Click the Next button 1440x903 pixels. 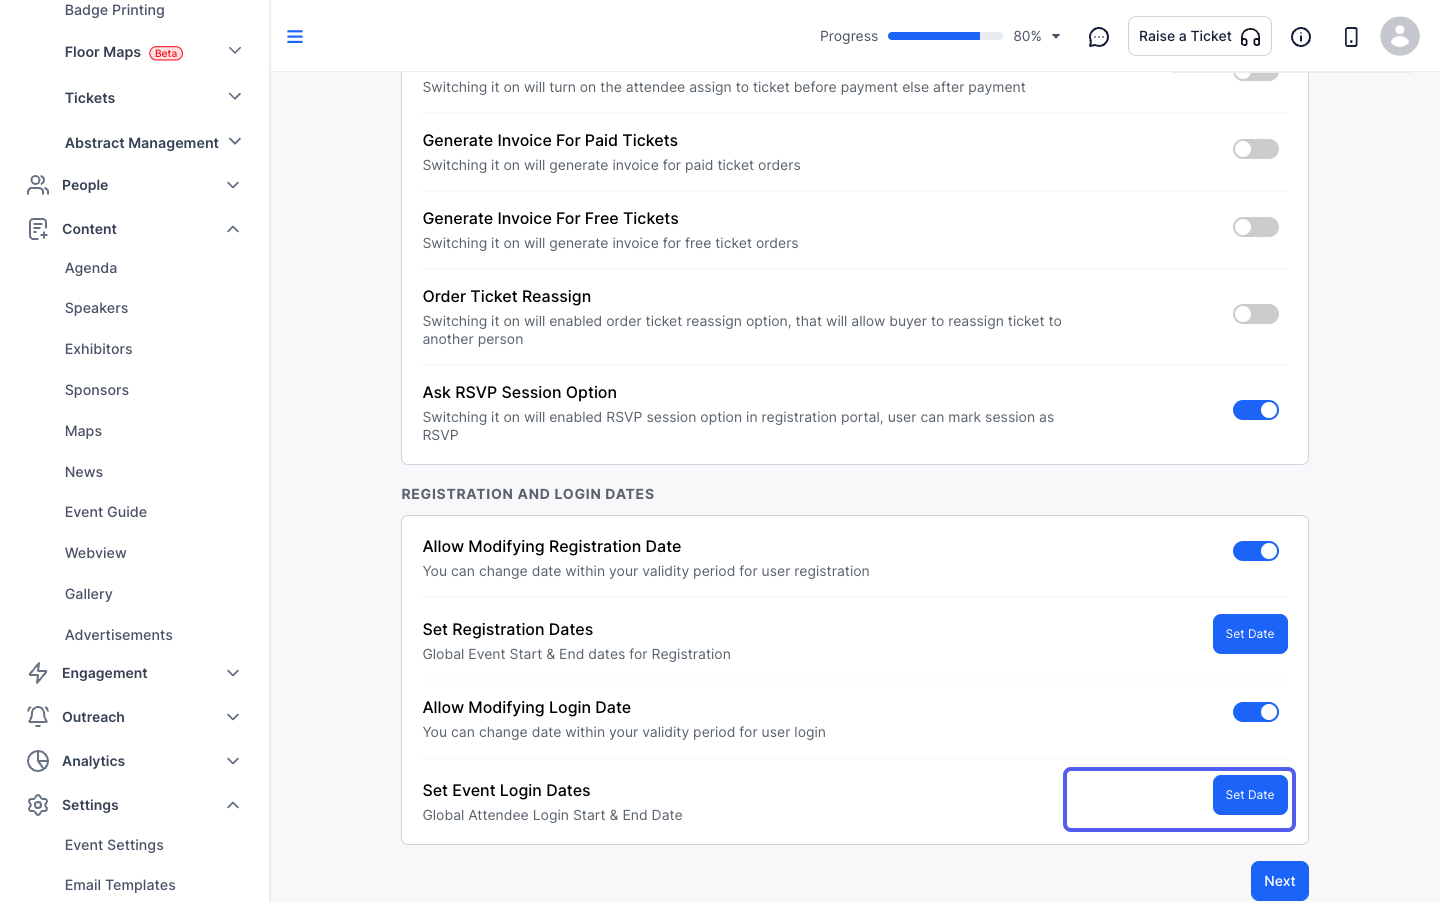[x=1279, y=881]
